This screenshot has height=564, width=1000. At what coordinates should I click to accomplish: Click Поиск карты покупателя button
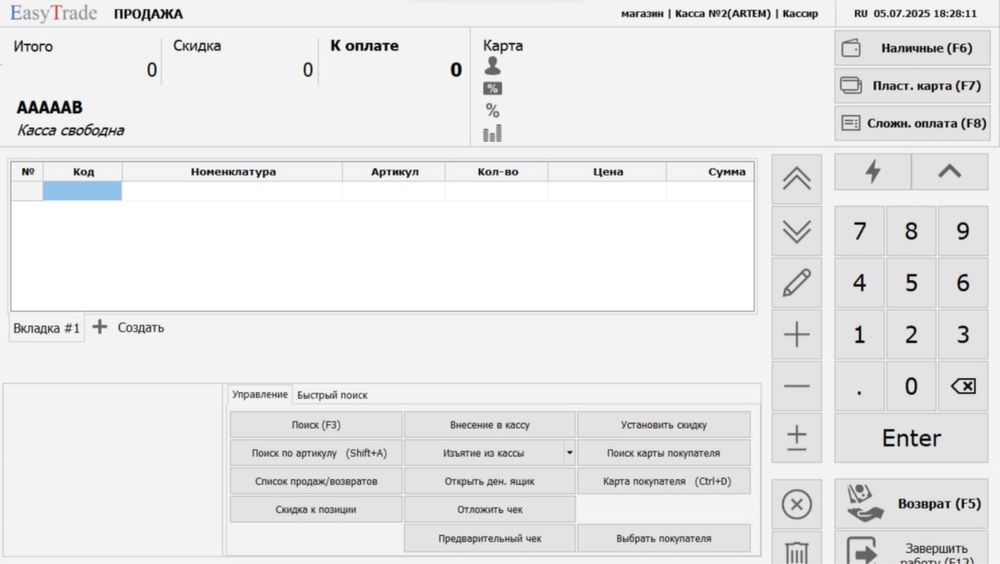(664, 453)
